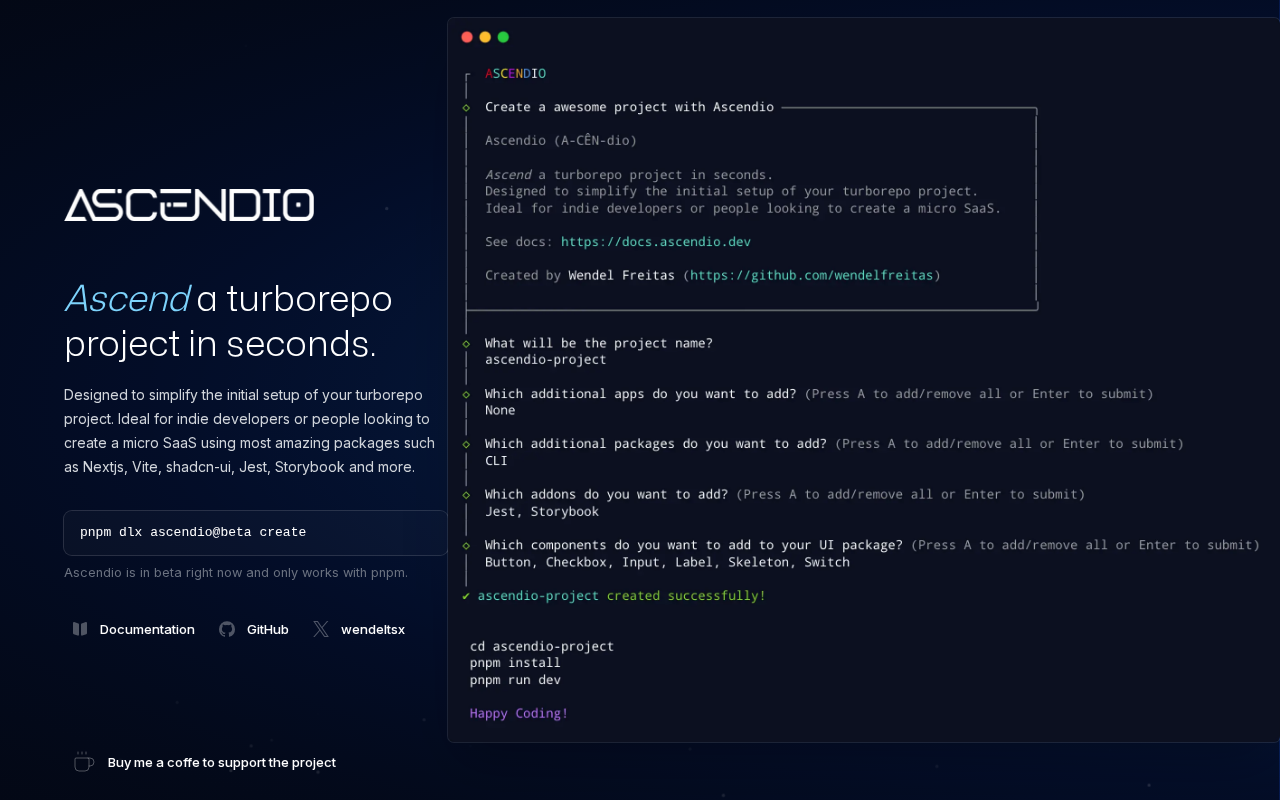Click the prompt 'What will be the project name?'
This screenshot has width=1280, height=800.
(x=599, y=343)
